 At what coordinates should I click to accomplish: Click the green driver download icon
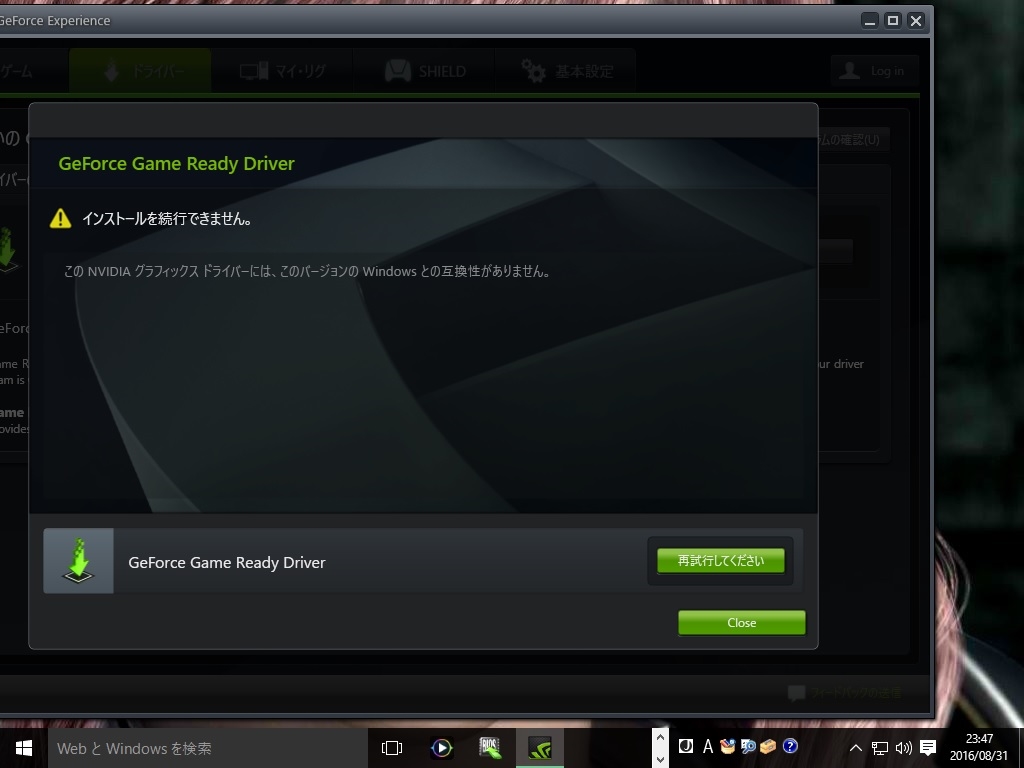pos(78,561)
